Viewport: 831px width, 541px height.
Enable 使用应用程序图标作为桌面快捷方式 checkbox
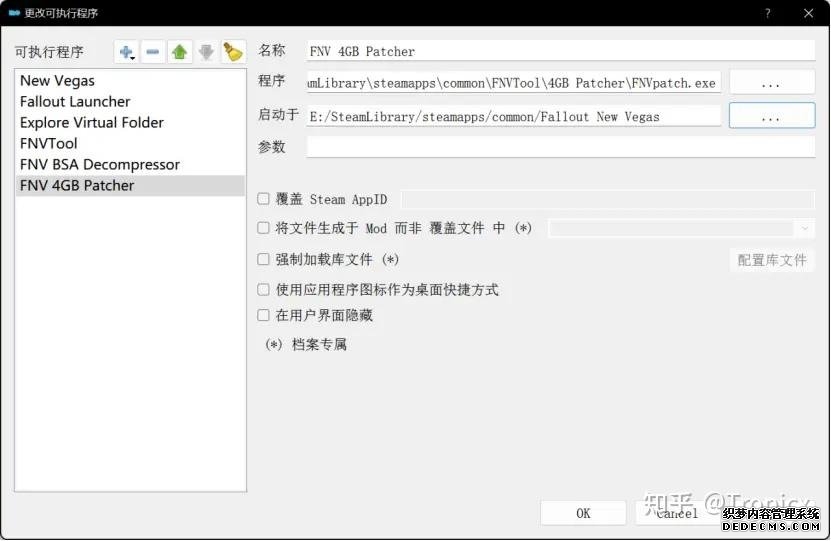click(x=264, y=290)
